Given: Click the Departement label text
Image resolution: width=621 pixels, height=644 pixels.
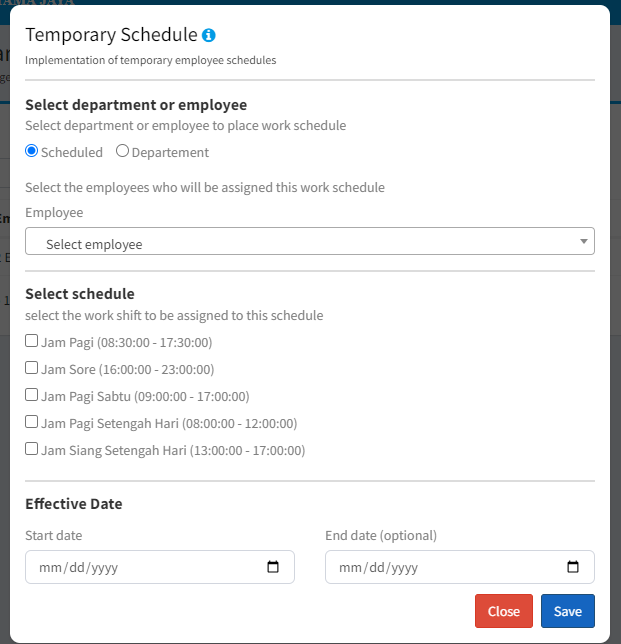Looking at the screenshot, I should [170, 153].
